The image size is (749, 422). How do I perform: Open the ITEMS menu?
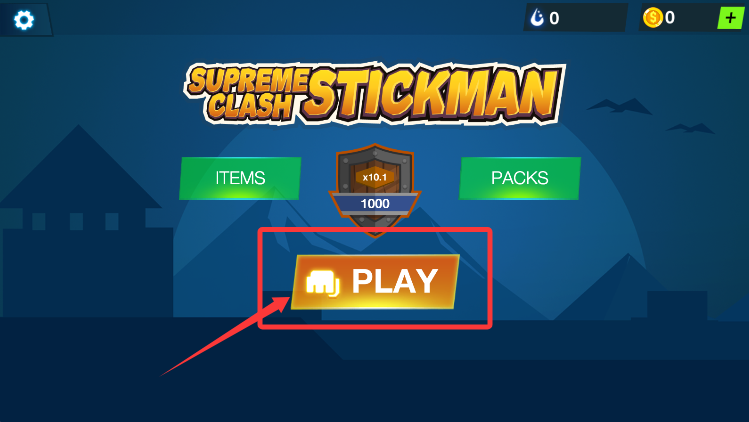tap(240, 178)
